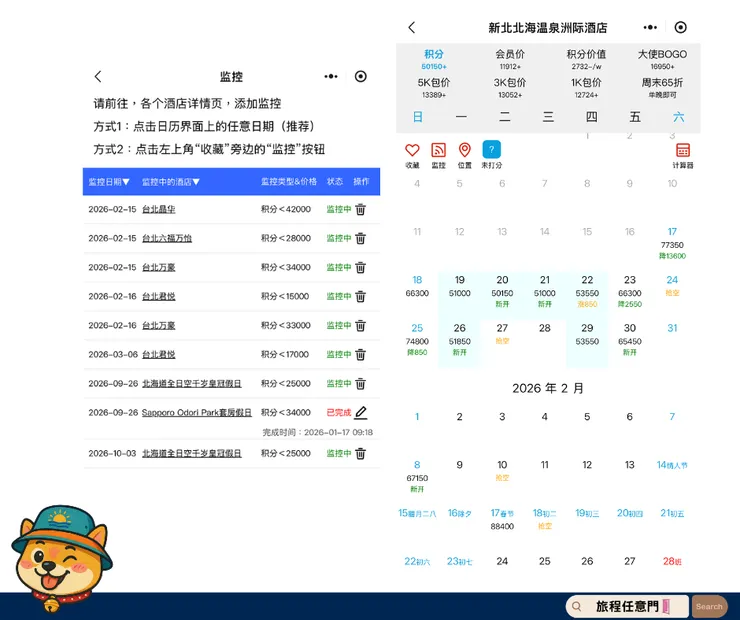Screen dimensions: 740x620
Task: Click 积分<42000 price cell
Action: 286,209
